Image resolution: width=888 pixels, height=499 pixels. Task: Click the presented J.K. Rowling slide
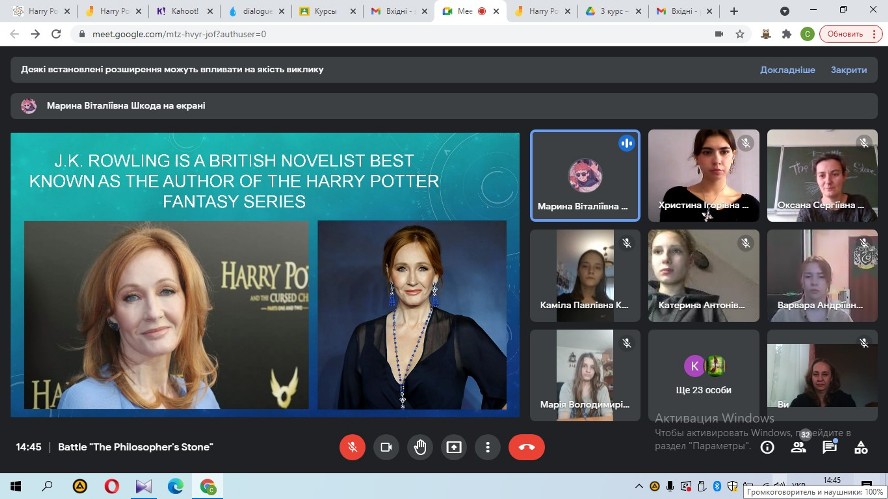(265, 274)
